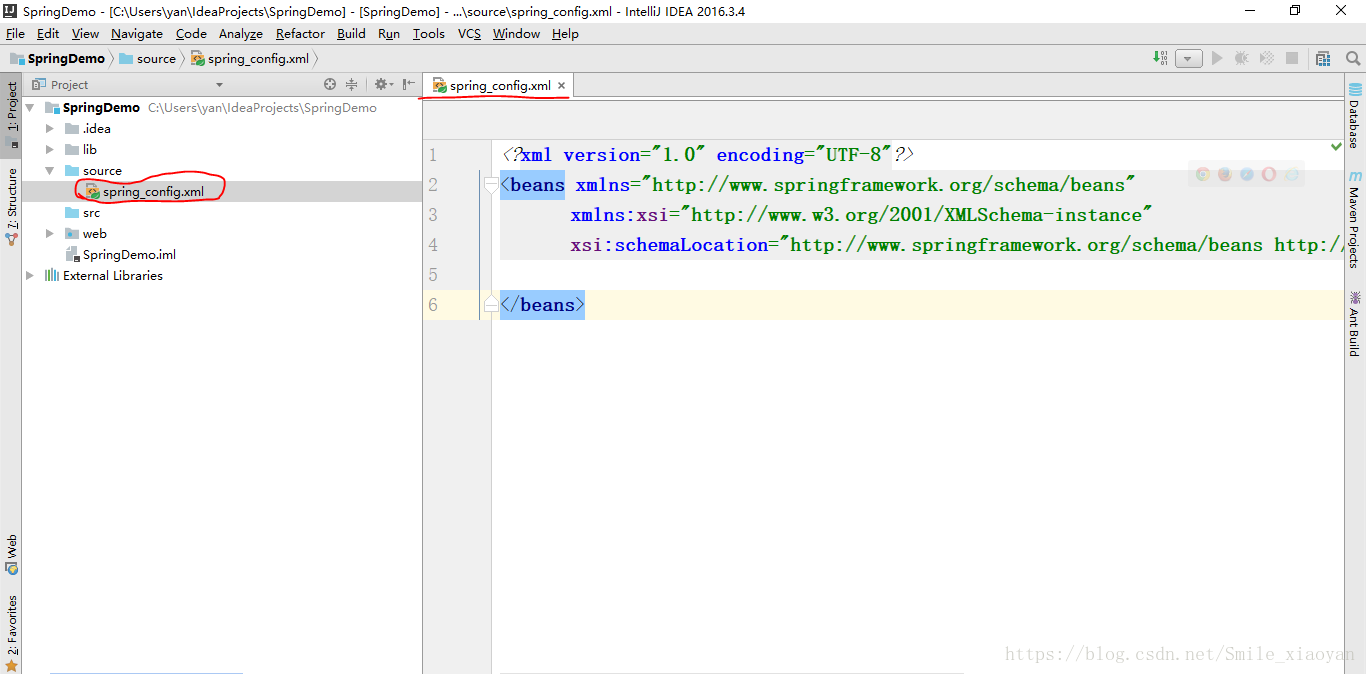Open the Tools menu
This screenshot has height=674, width=1366.
pos(428,33)
